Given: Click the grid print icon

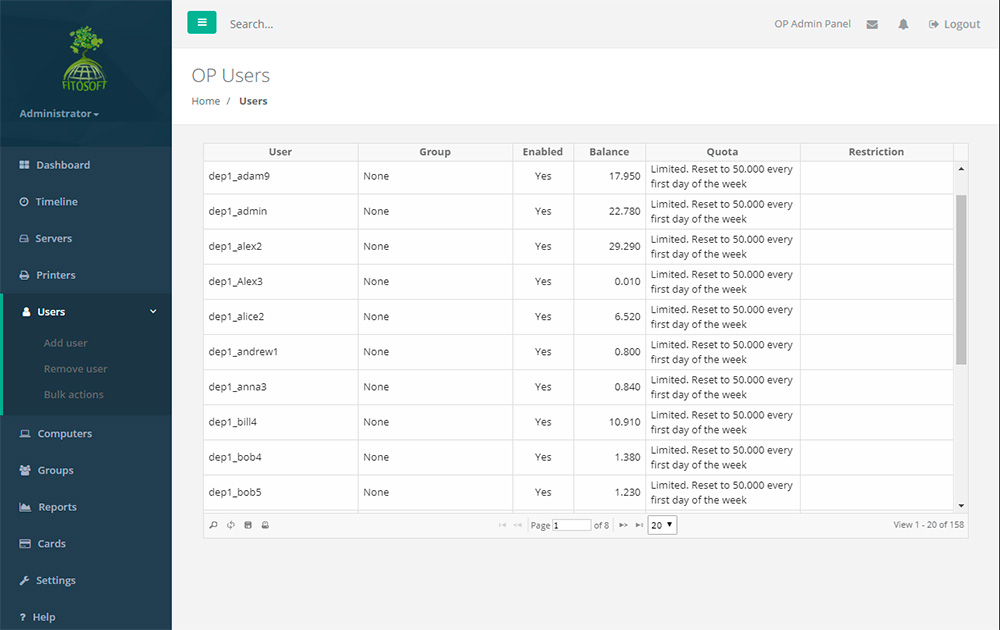Looking at the screenshot, I should [265, 525].
